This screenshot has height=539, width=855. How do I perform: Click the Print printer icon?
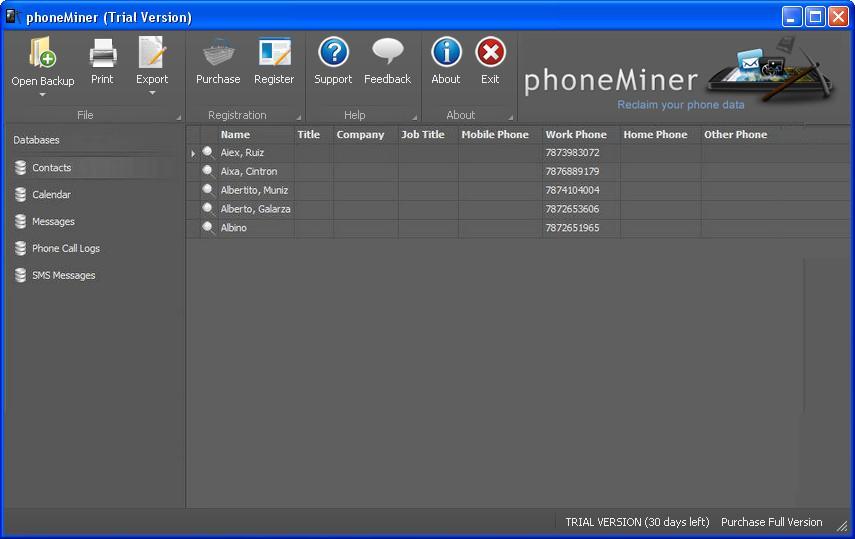103,53
